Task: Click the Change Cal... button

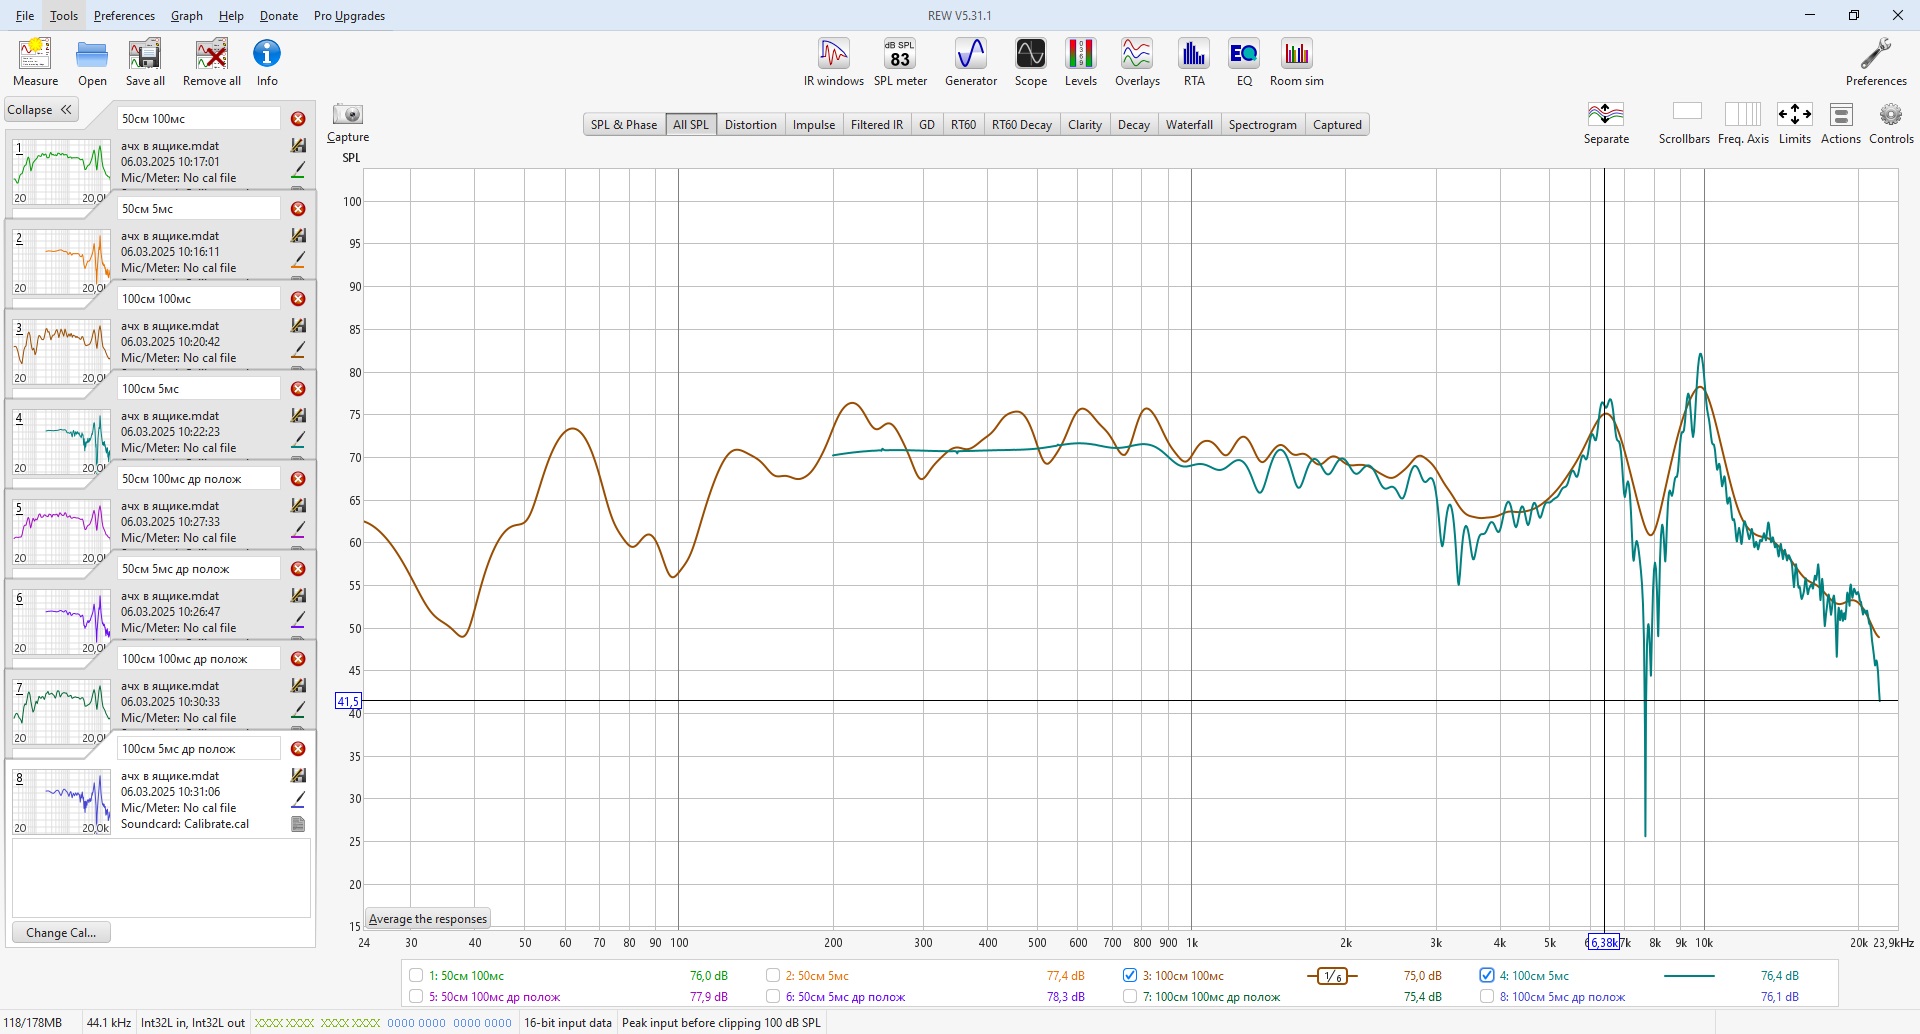Action: (61, 933)
